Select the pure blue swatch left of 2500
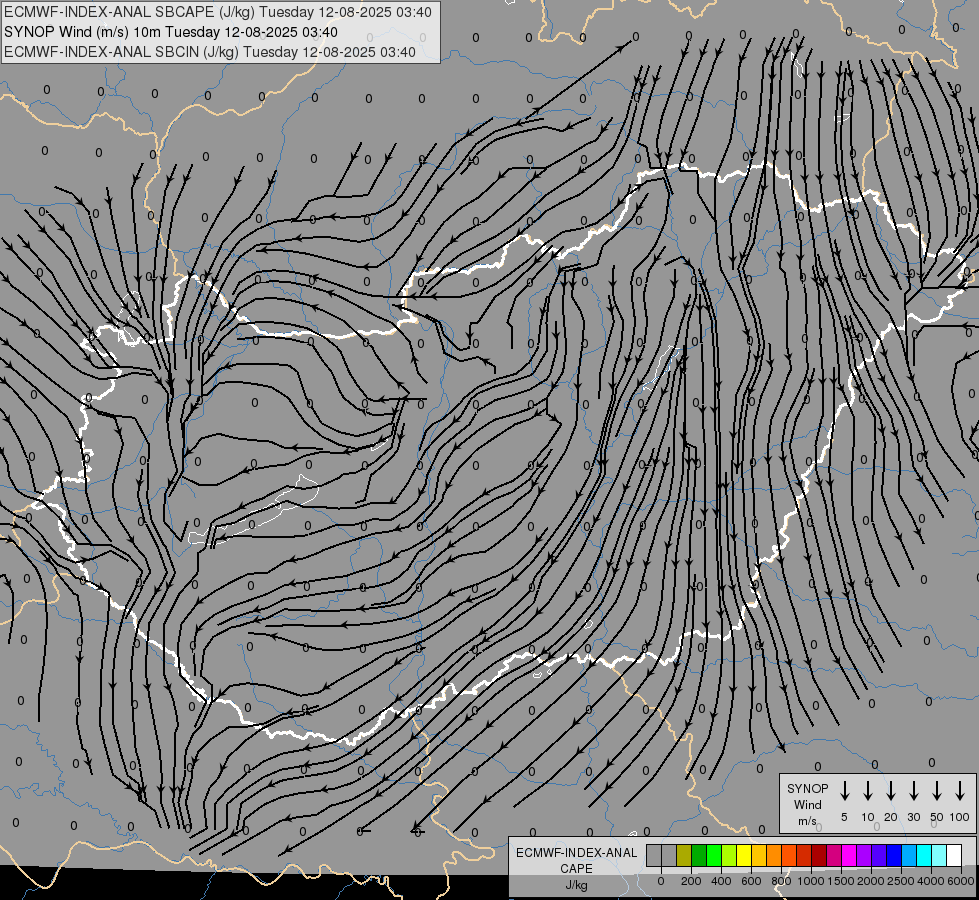This screenshot has height=900, width=979. pyautogui.click(x=894, y=855)
